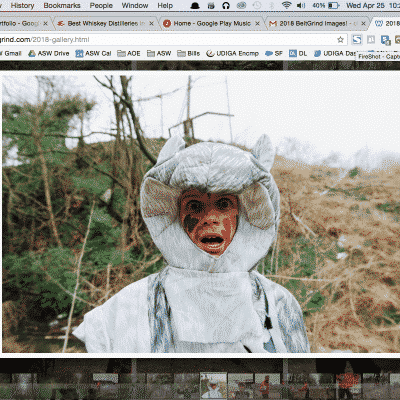Open the SF bookmark
The width and height of the screenshot is (400, 400).
(274, 53)
